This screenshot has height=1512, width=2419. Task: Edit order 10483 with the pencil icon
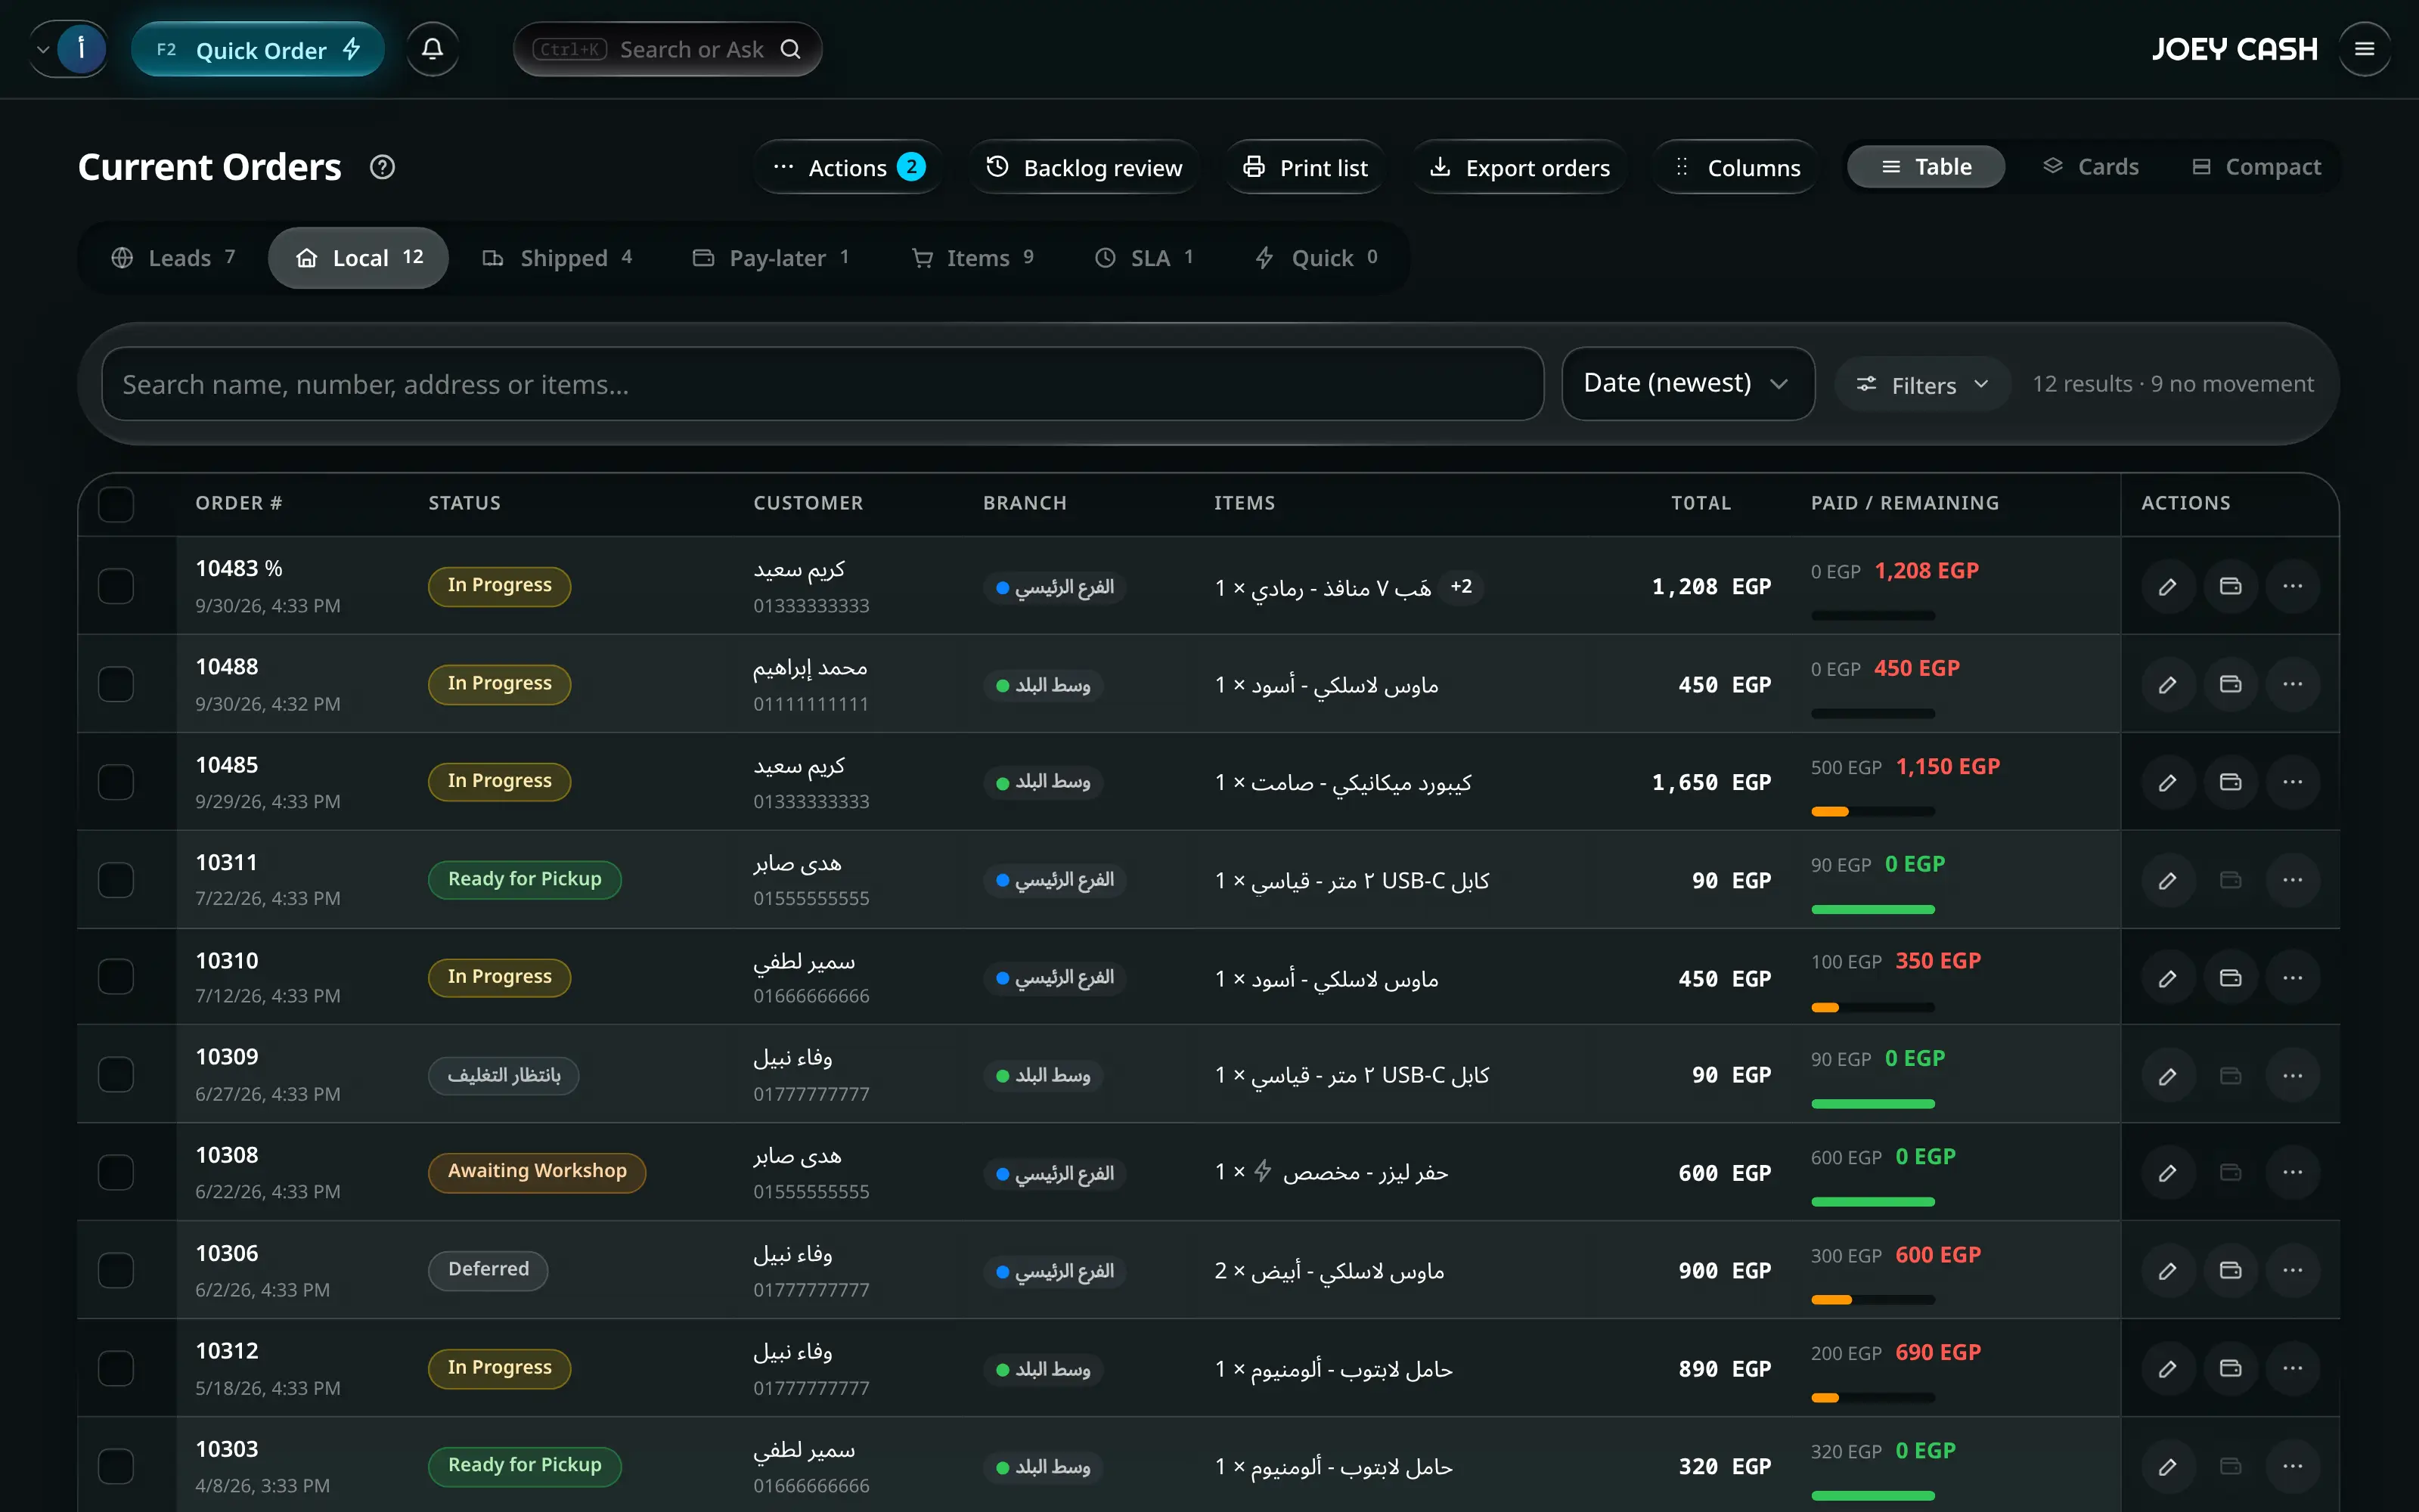coord(2167,586)
